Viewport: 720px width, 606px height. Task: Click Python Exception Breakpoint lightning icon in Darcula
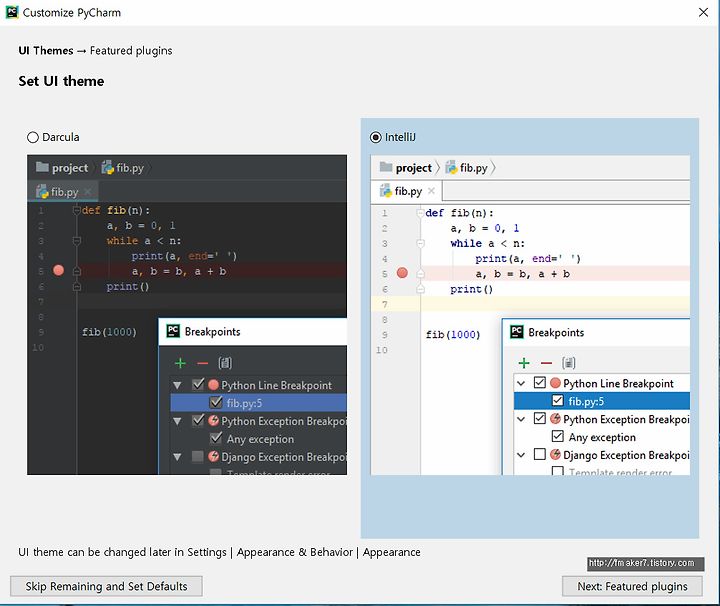tap(213, 421)
